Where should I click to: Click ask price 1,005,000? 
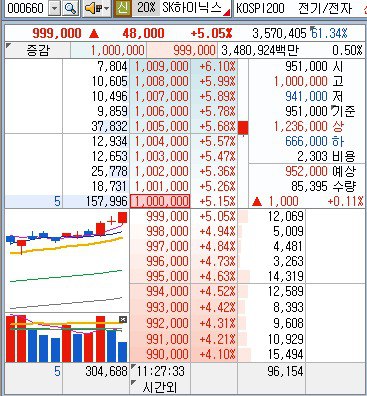click(161, 126)
